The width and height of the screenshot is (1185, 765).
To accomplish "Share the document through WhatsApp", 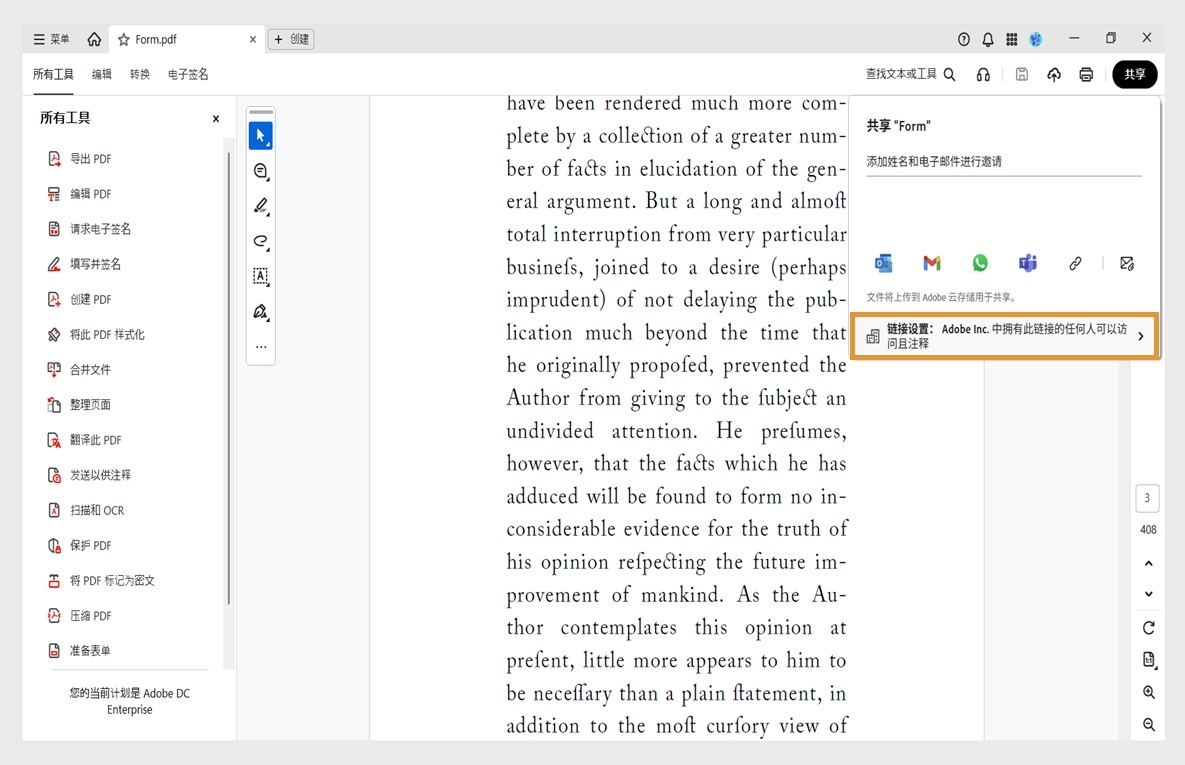I will pos(979,263).
